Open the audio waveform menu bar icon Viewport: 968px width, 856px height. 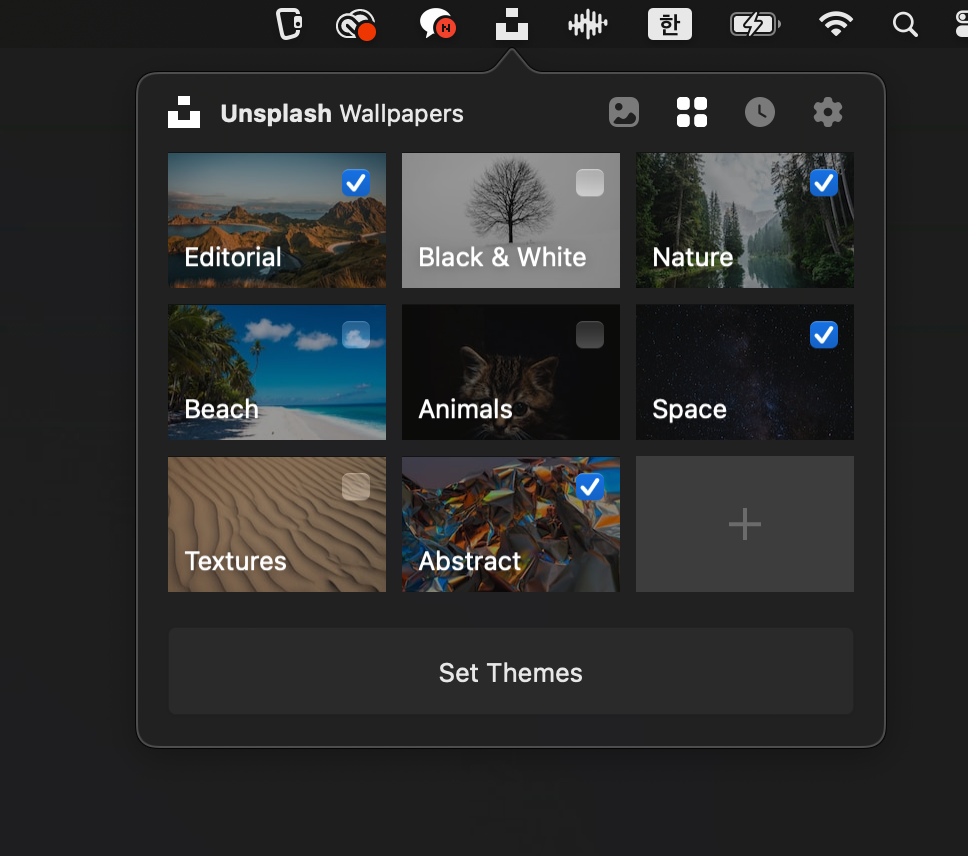click(588, 25)
